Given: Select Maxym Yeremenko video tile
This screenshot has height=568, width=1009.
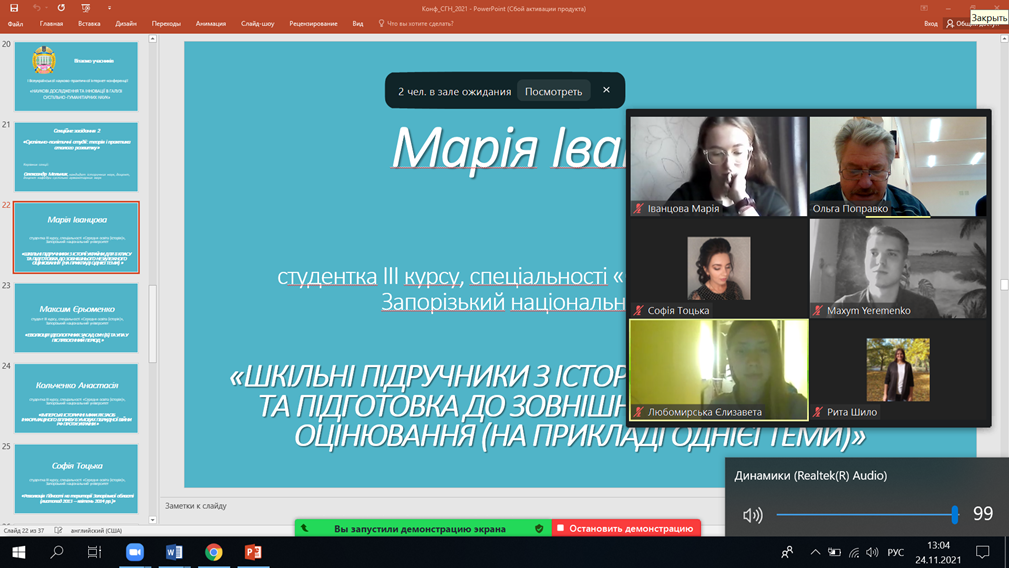Looking at the screenshot, I should pos(898,268).
